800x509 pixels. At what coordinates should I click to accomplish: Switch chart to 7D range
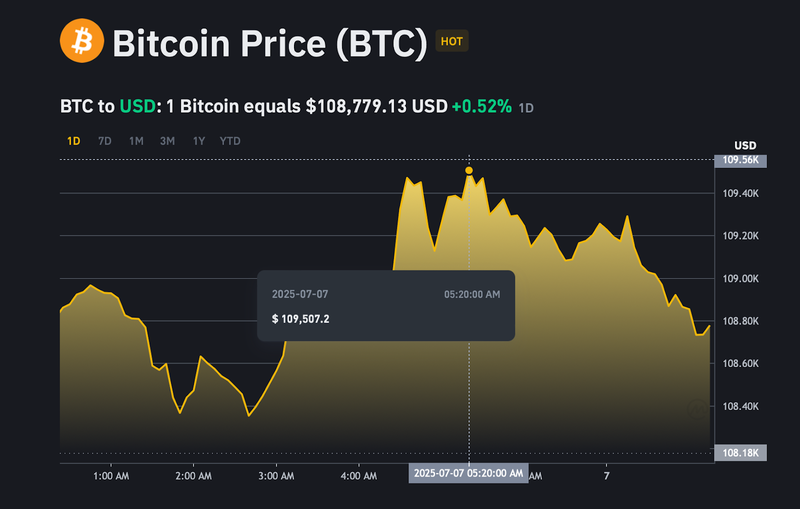pos(104,141)
